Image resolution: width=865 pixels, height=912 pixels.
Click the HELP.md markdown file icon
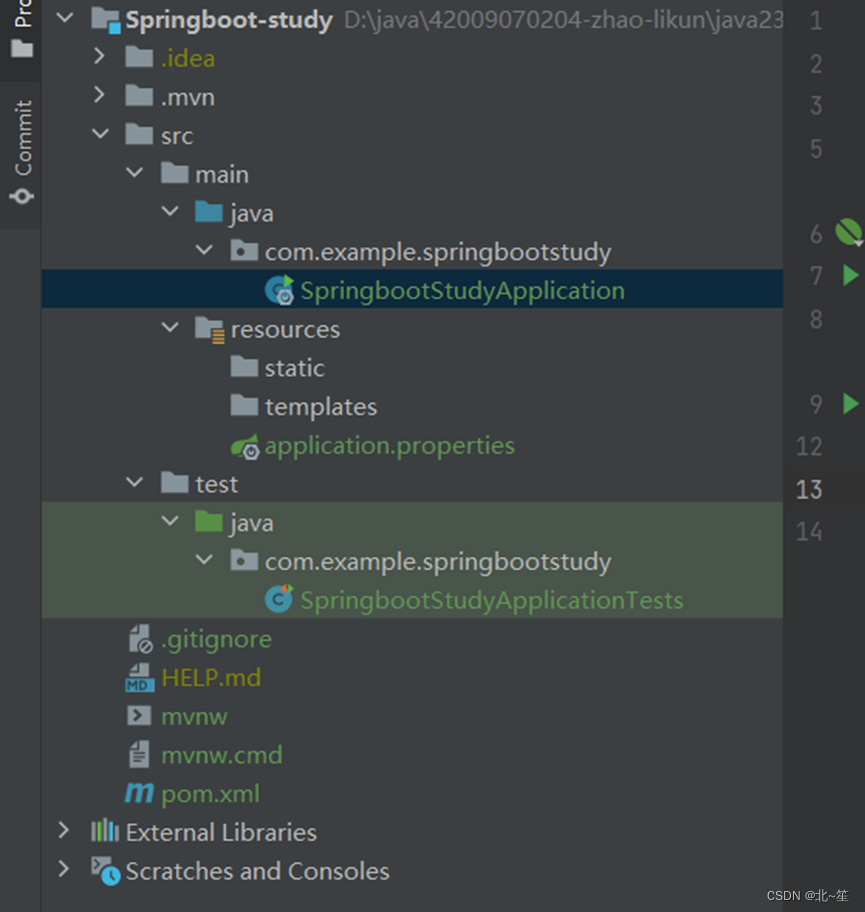139,678
